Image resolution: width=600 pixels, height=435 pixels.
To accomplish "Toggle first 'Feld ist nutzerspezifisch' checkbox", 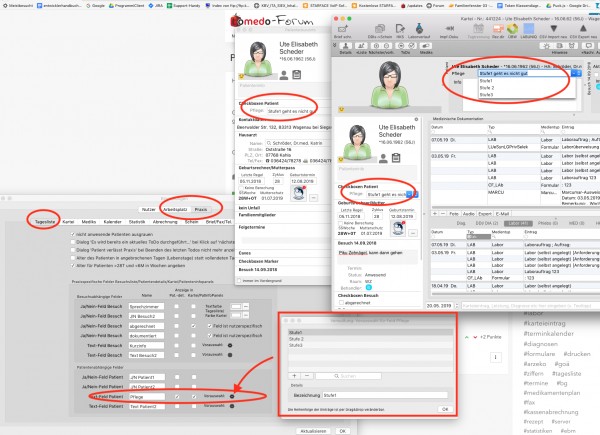I will point(210,326).
